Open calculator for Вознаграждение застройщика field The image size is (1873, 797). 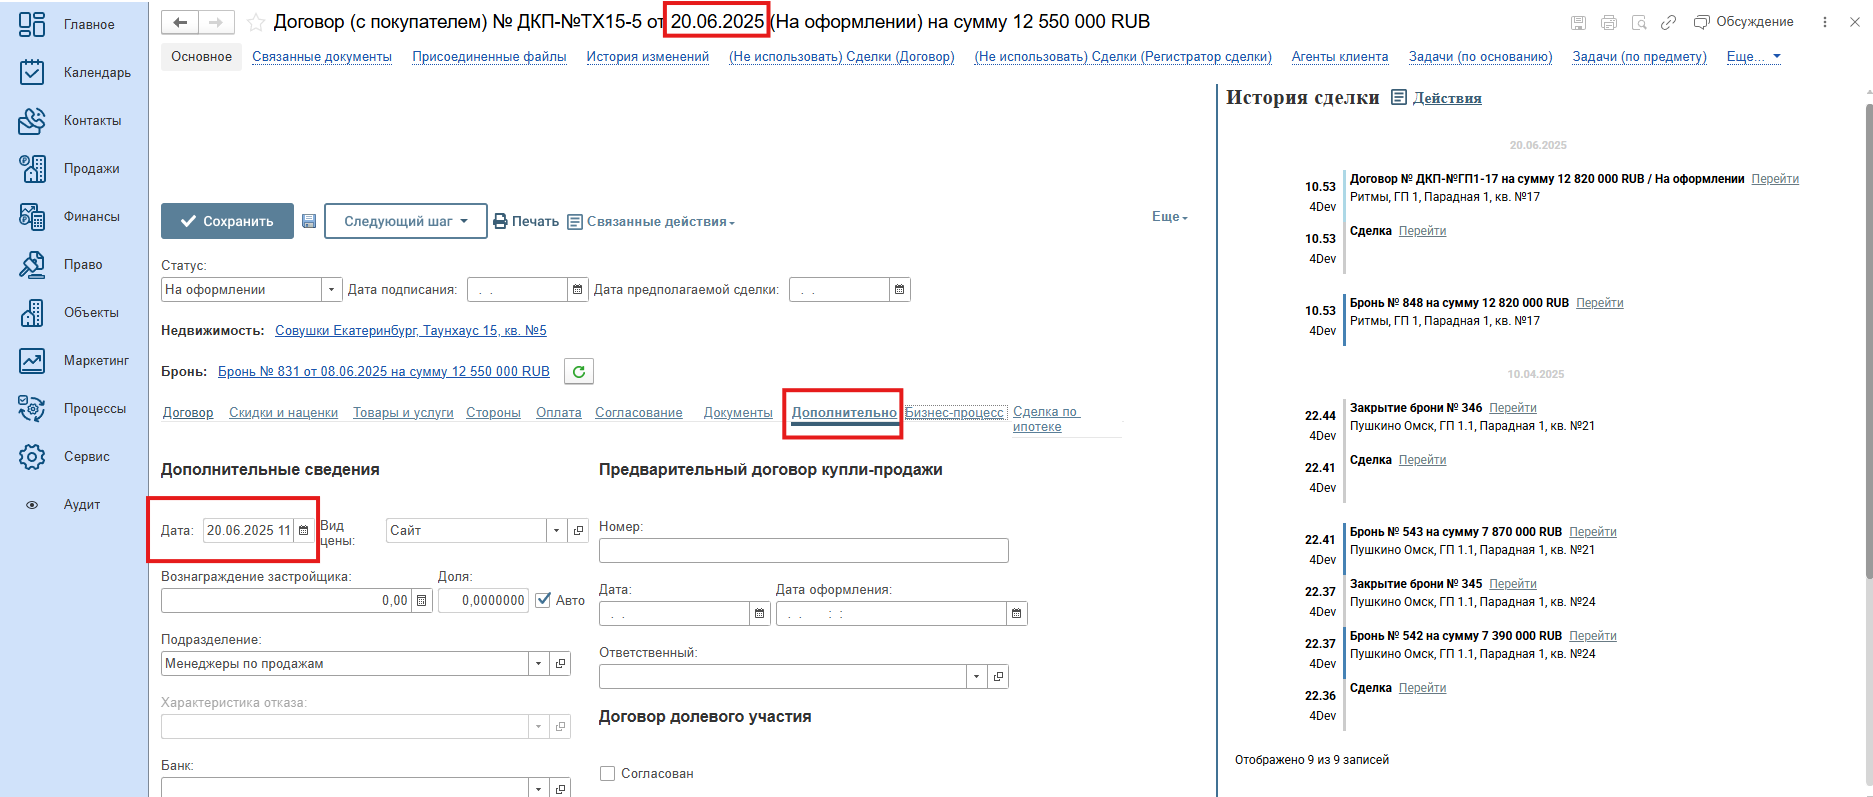(x=422, y=601)
